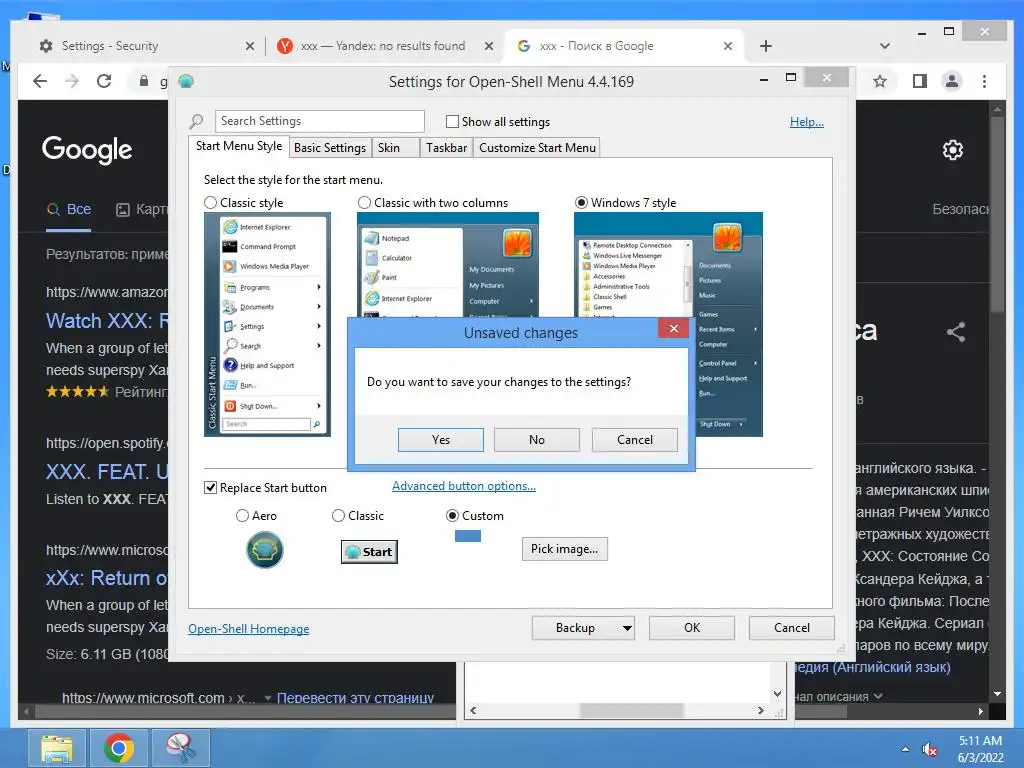This screenshot has width=1024, height=768.
Task: Open the Chrome profile avatar
Action: [x=952, y=81]
